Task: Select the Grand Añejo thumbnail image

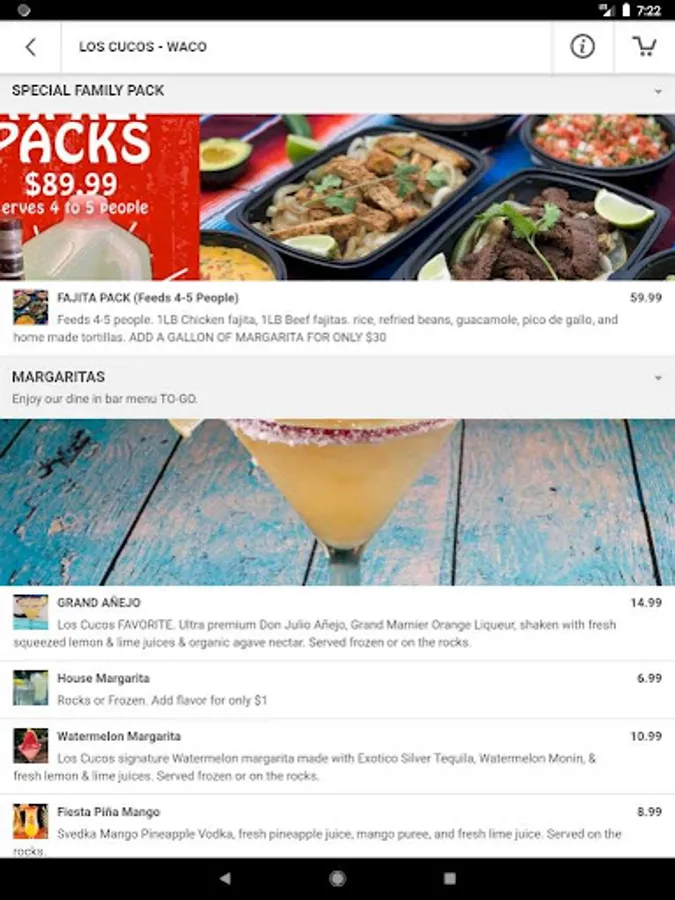Action: 30,612
